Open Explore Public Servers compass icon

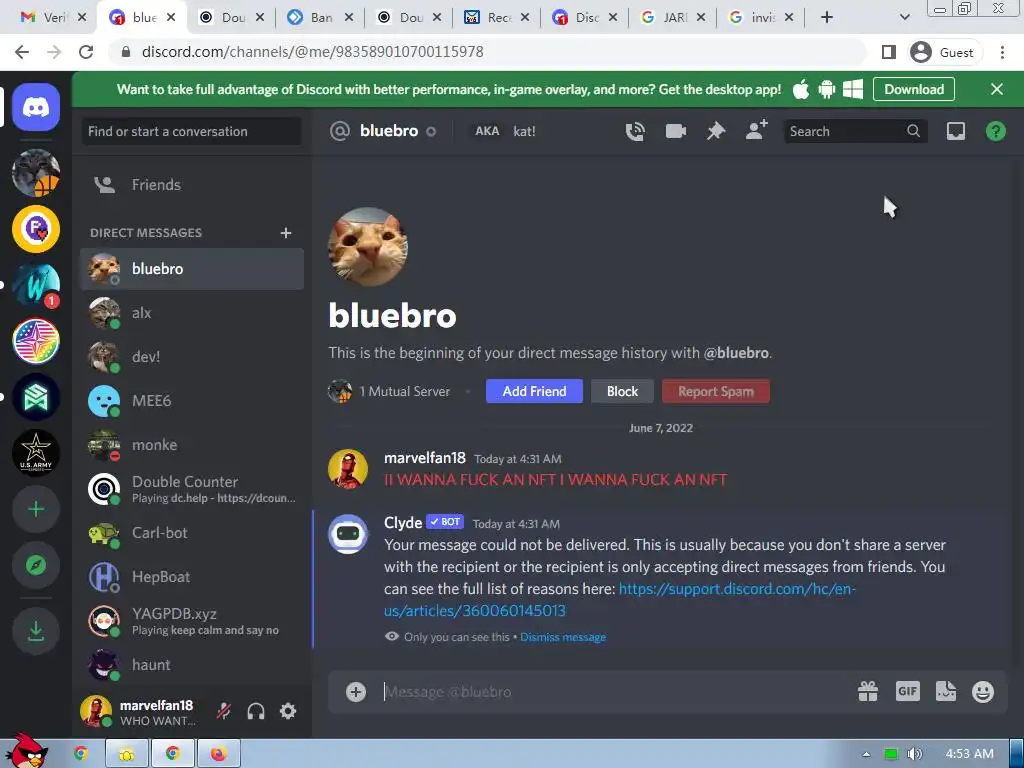point(36,566)
